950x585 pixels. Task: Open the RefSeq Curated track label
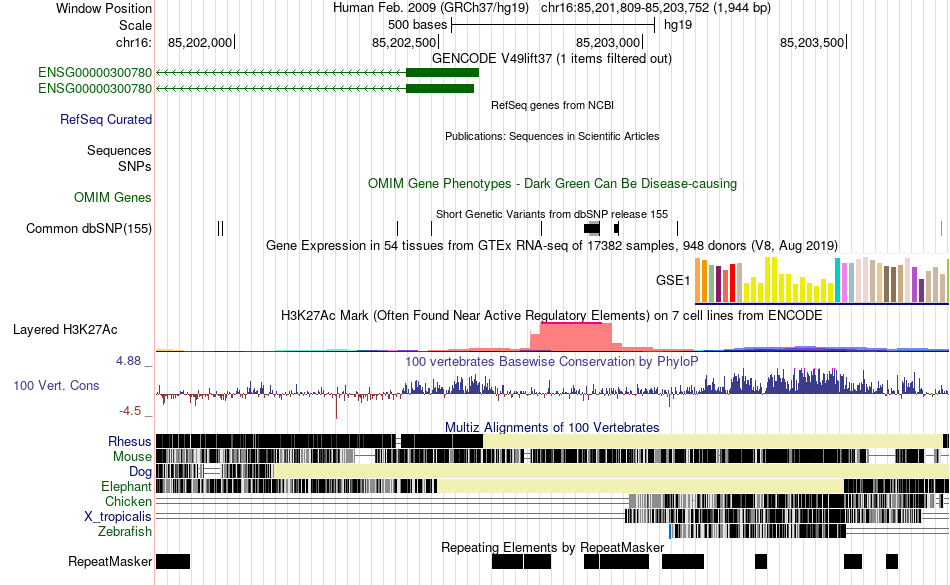106,119
